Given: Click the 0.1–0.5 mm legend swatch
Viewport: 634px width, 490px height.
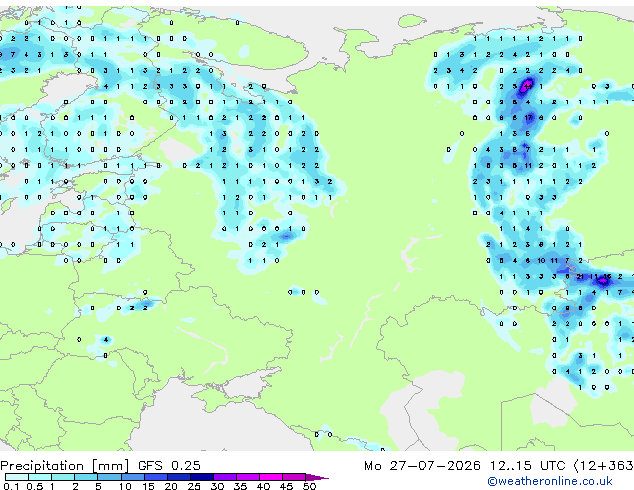Looking at the screenshot, I should point(17,477).
